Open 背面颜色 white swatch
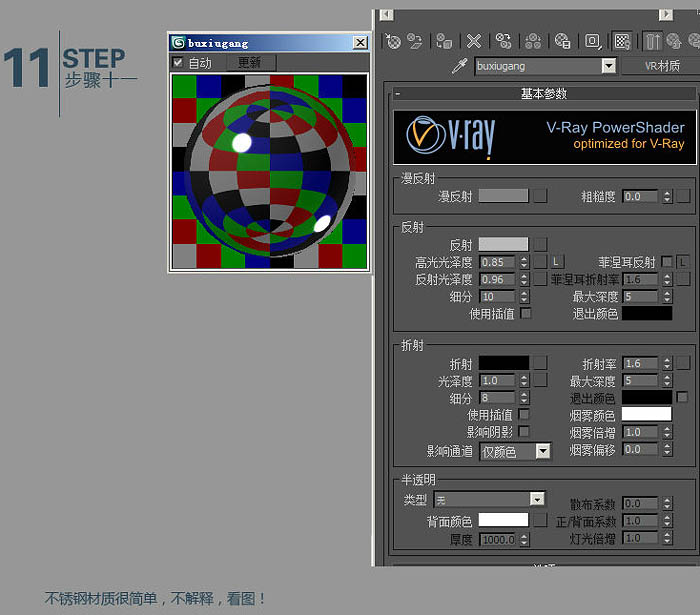The image size is (700, 615). tap(503, 519)
